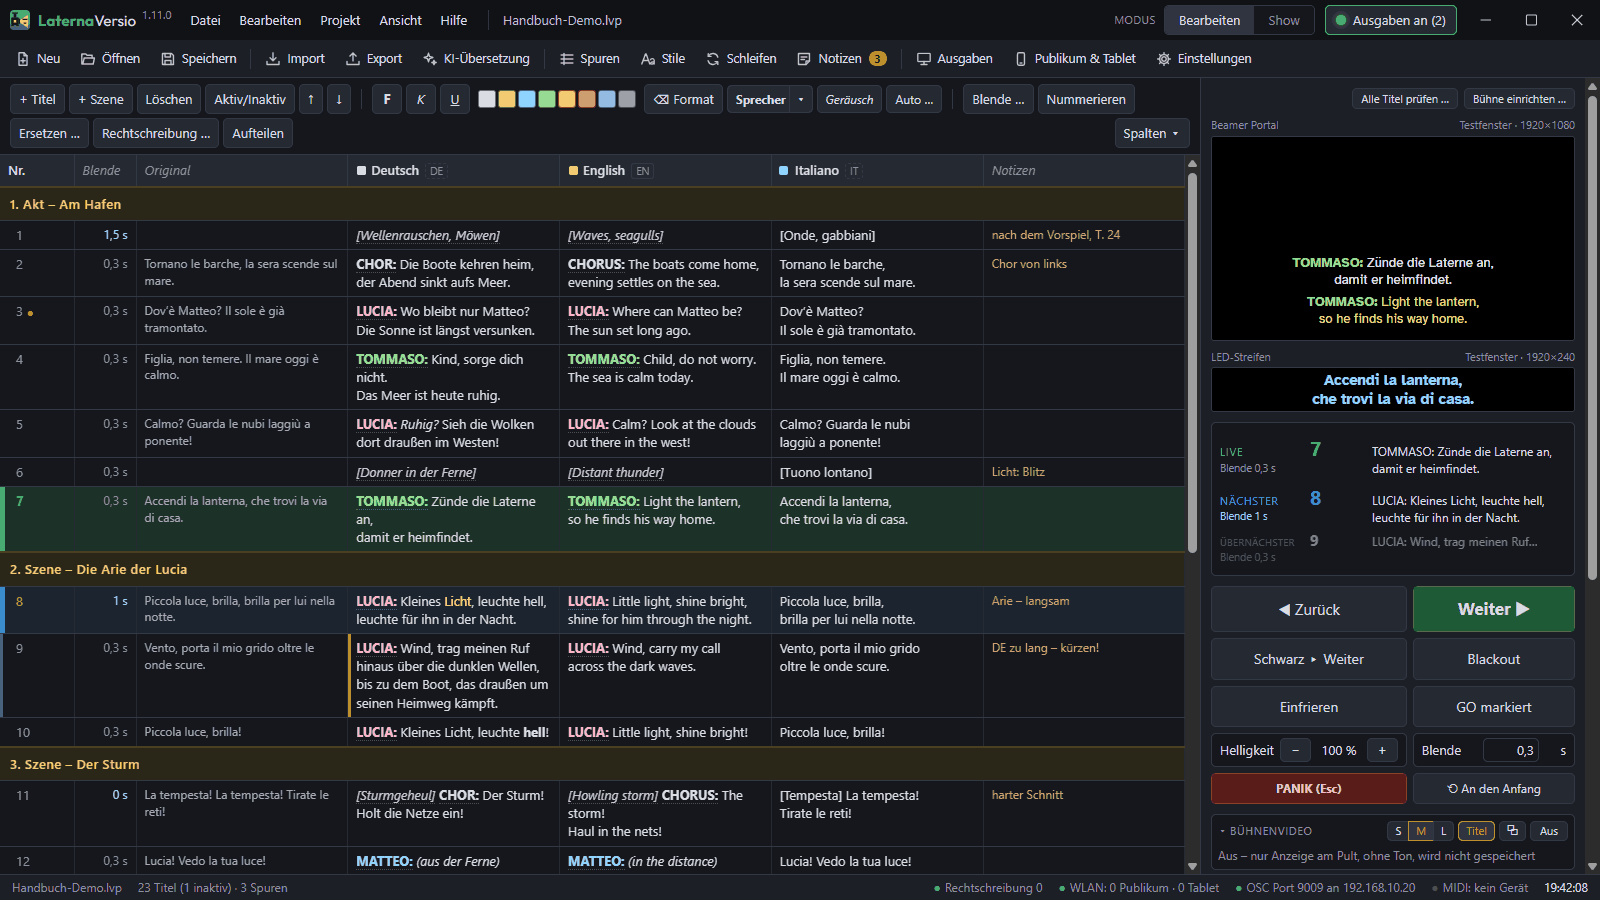Open the Notizen panel with badge 3
The image size is (1600, 900).
coord(841,59)
